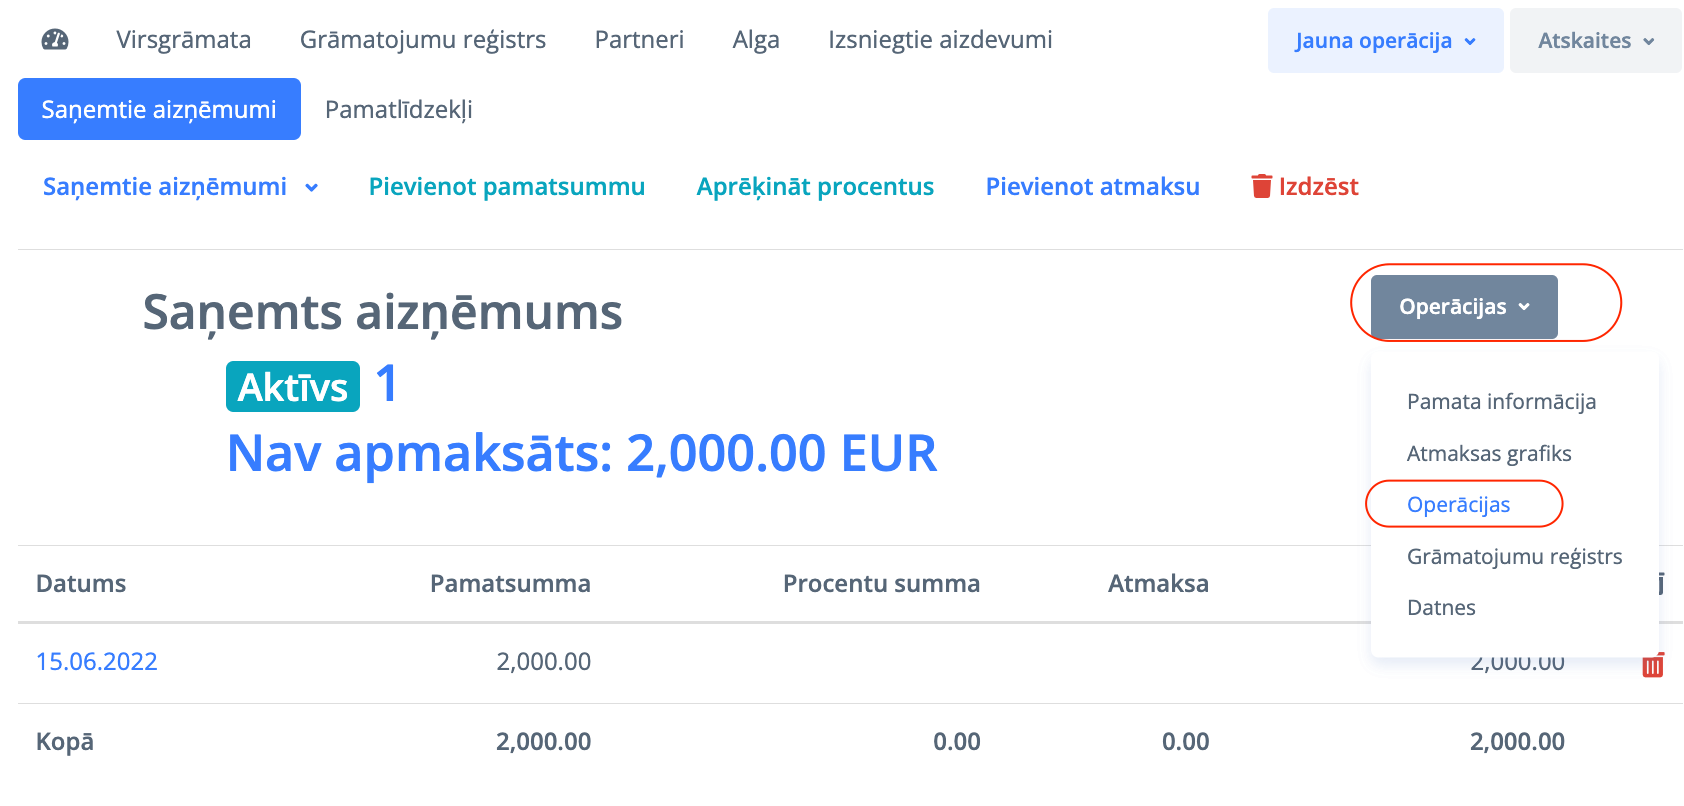Select Datnes menu entry
1684x806 pixels.
1440,608
